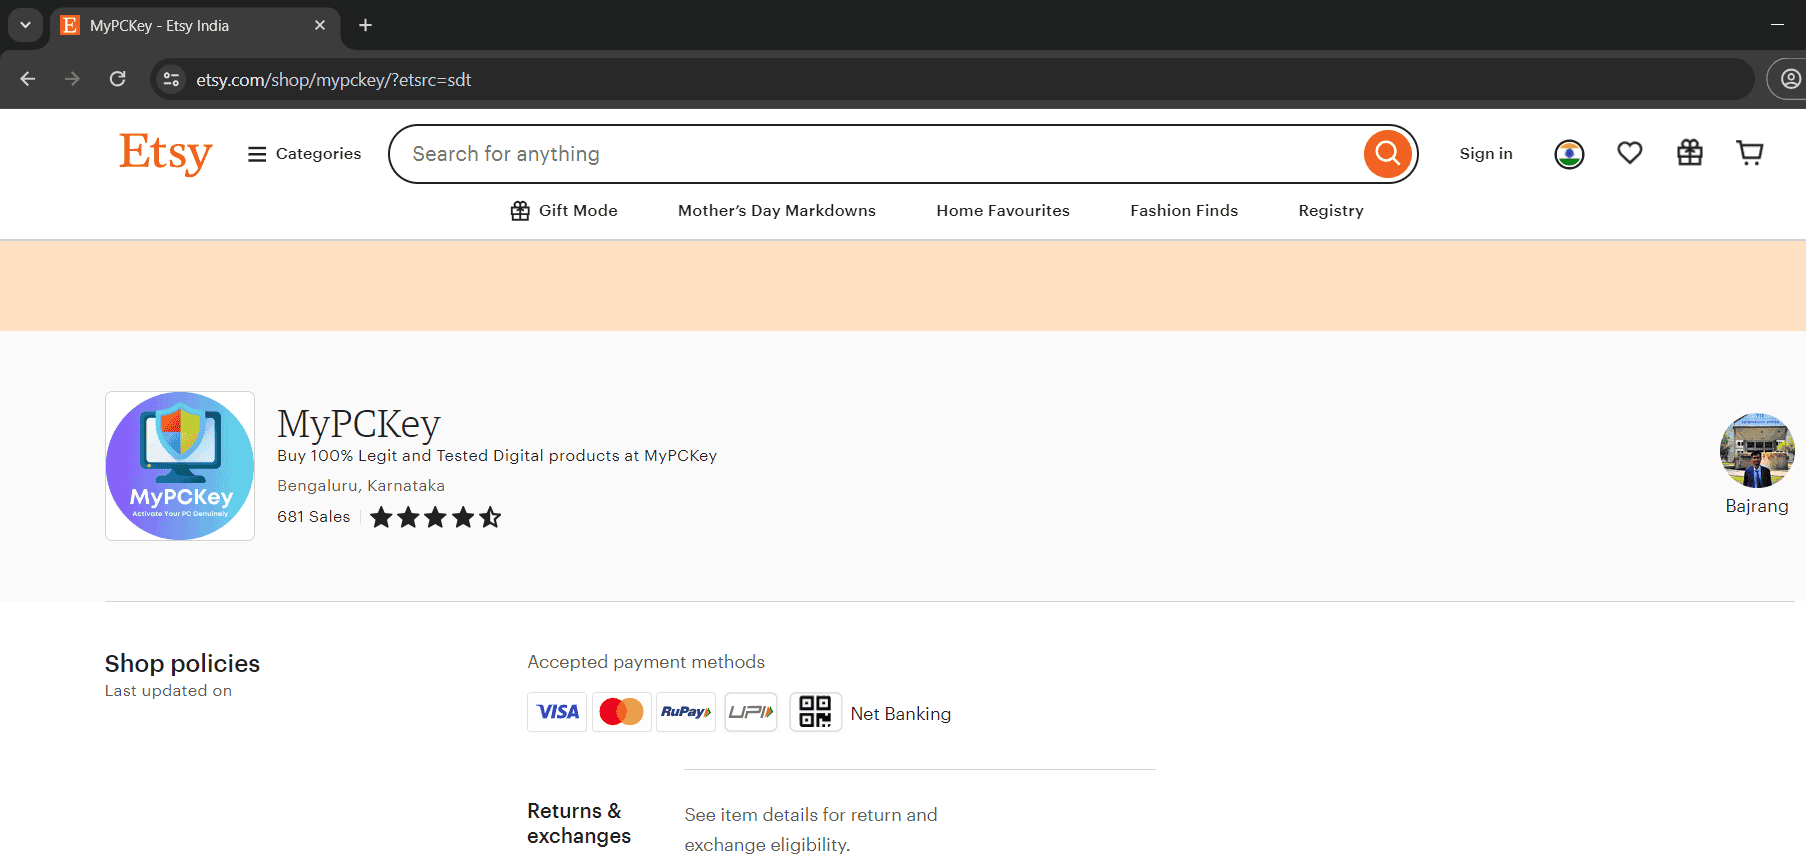1806x868 pixels.
Task: Click the browser forward arrow
Action: click(x=72, y=79)
